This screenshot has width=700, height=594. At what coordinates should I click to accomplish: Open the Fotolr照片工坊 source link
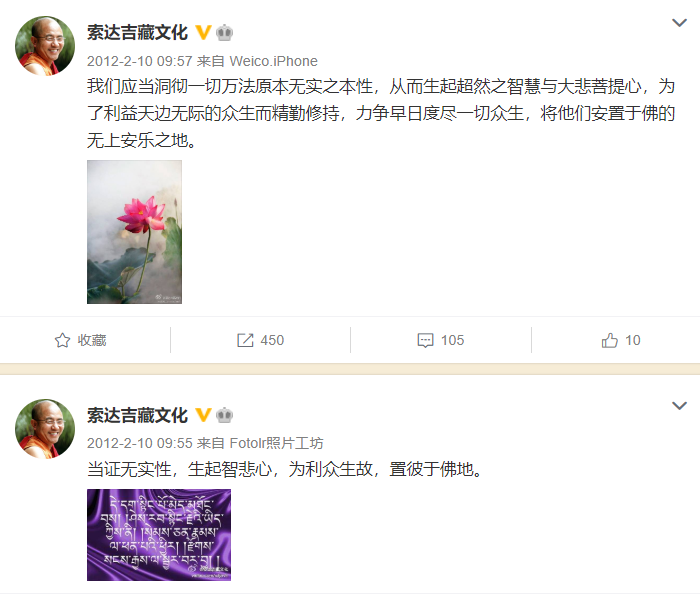pyautogui.click(x=276, y=443)
